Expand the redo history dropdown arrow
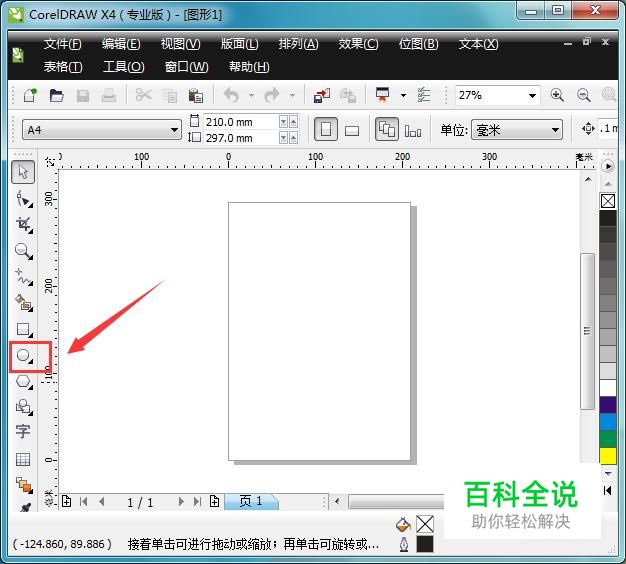The width and height of the screenshot is (626, 564). [292, 95]
